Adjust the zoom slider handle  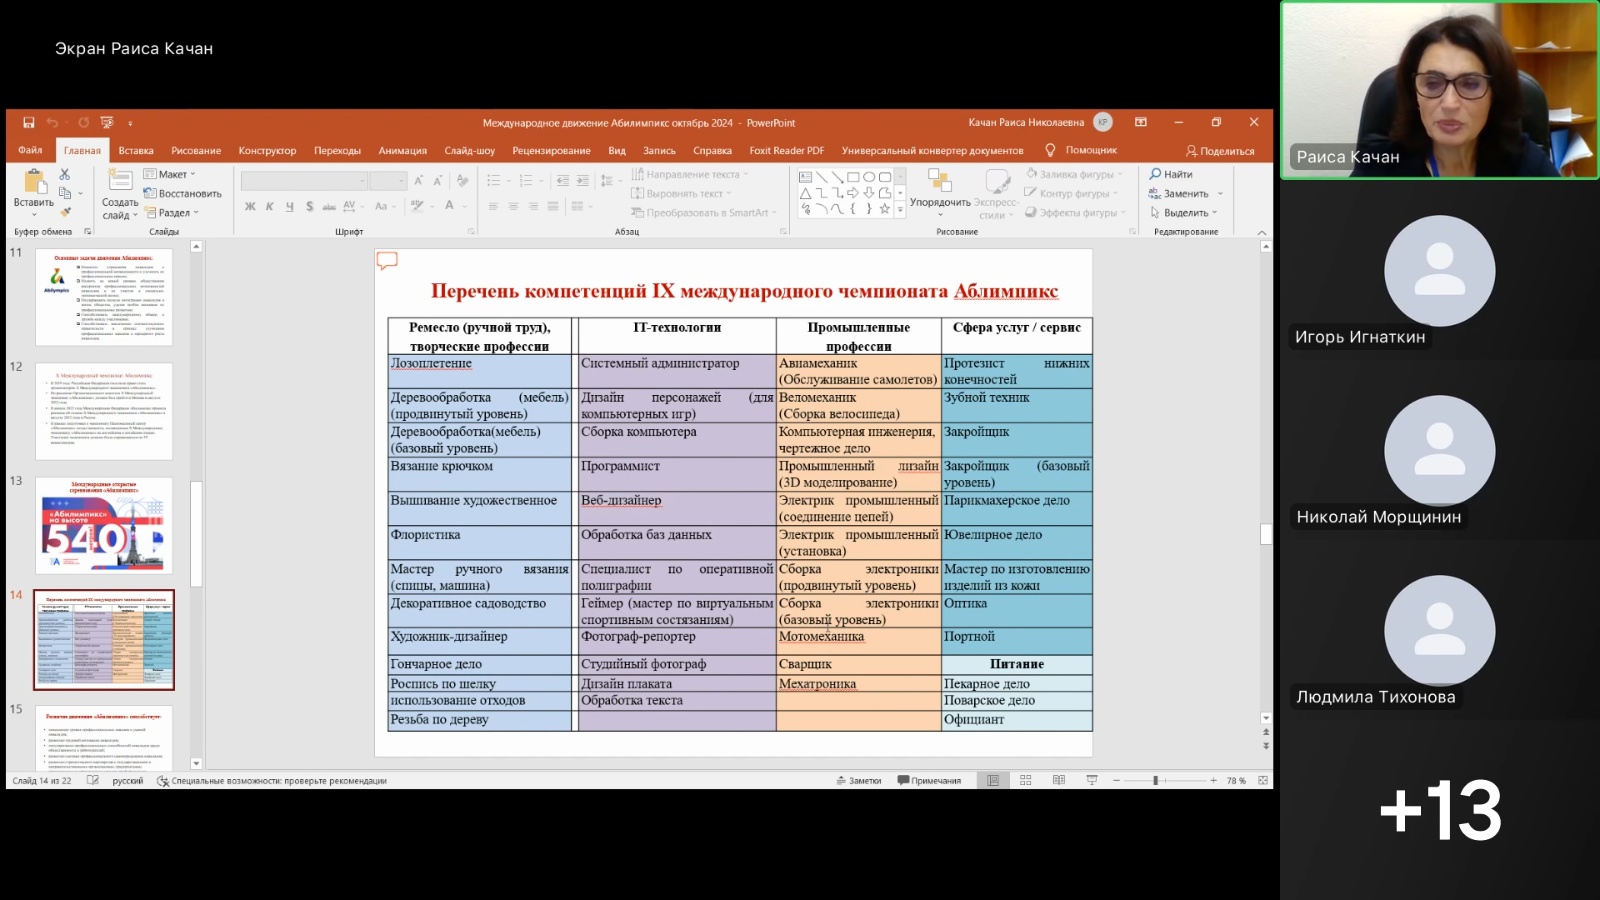pyautogui.click(x=1155, y=780)
